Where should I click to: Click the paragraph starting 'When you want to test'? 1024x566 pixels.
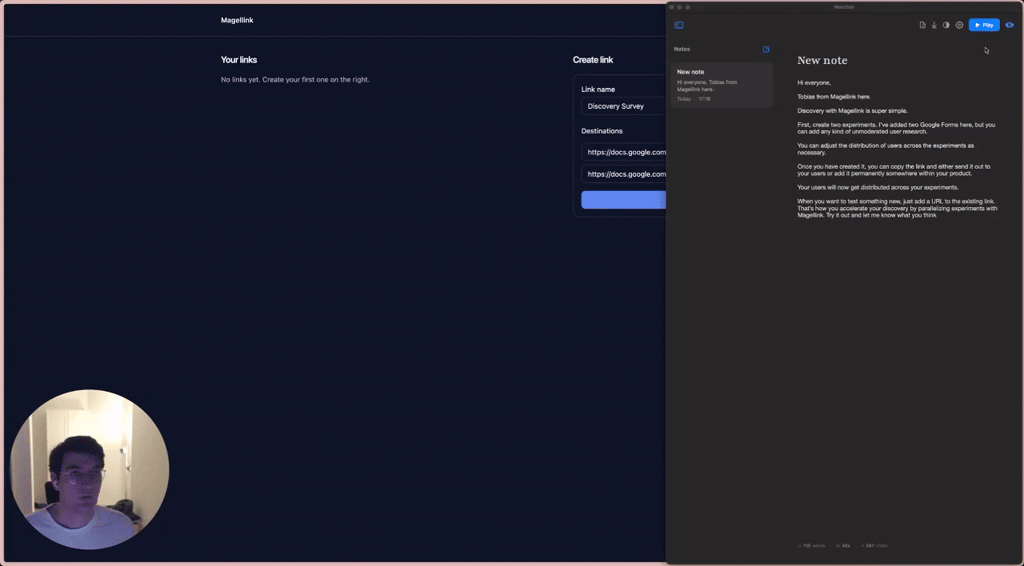(897, 208)
